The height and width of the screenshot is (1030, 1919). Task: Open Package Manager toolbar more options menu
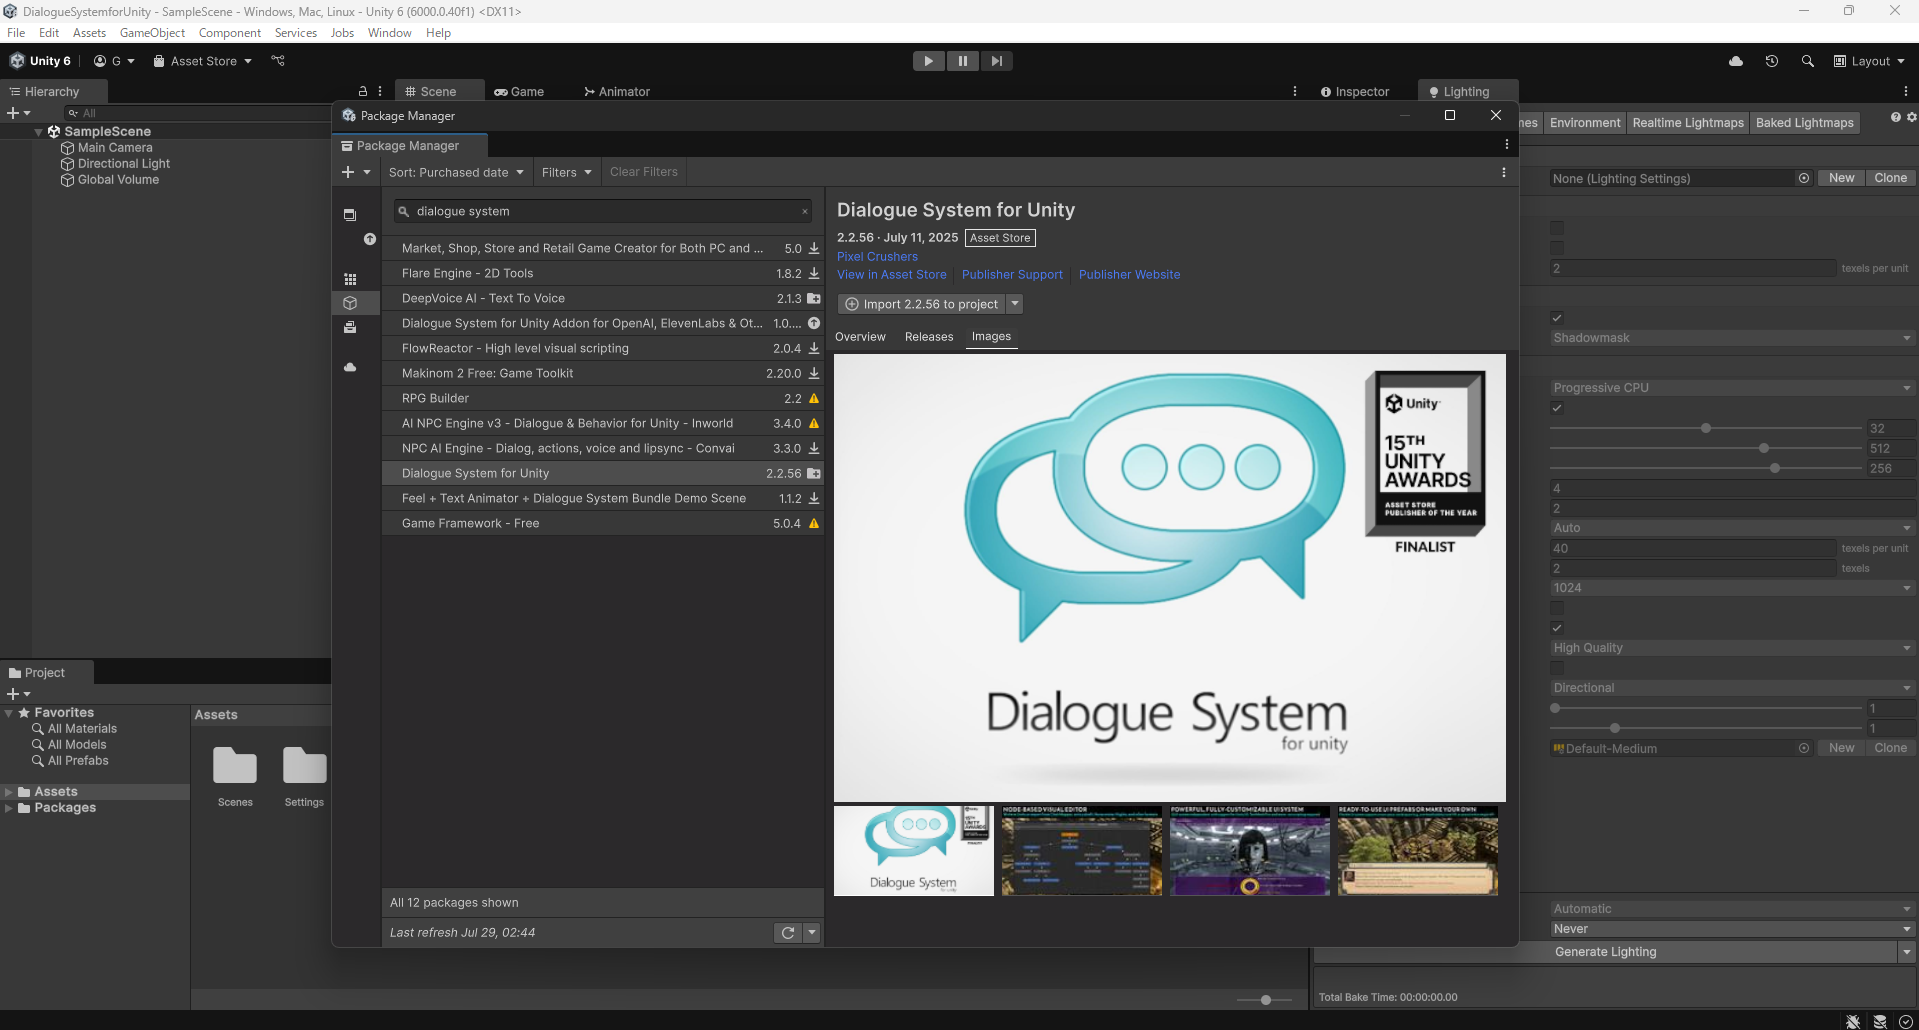click(1503, 172)
